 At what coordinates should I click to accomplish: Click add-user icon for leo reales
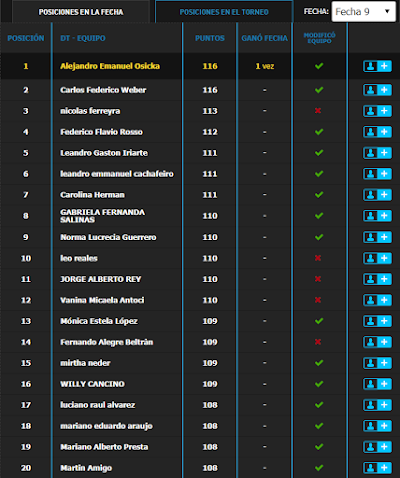[377, 258]
